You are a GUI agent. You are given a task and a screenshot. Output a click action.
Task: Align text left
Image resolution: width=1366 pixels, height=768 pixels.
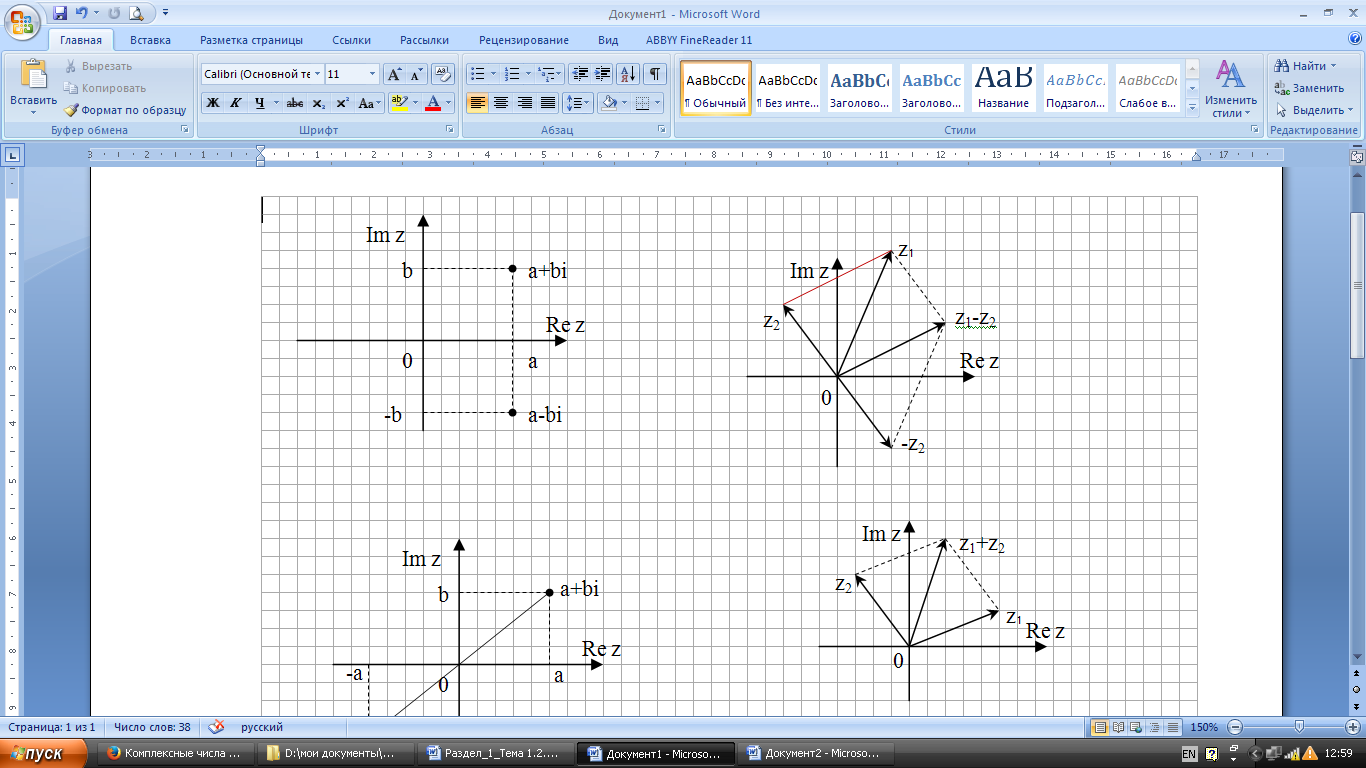[x=478, y=102]
